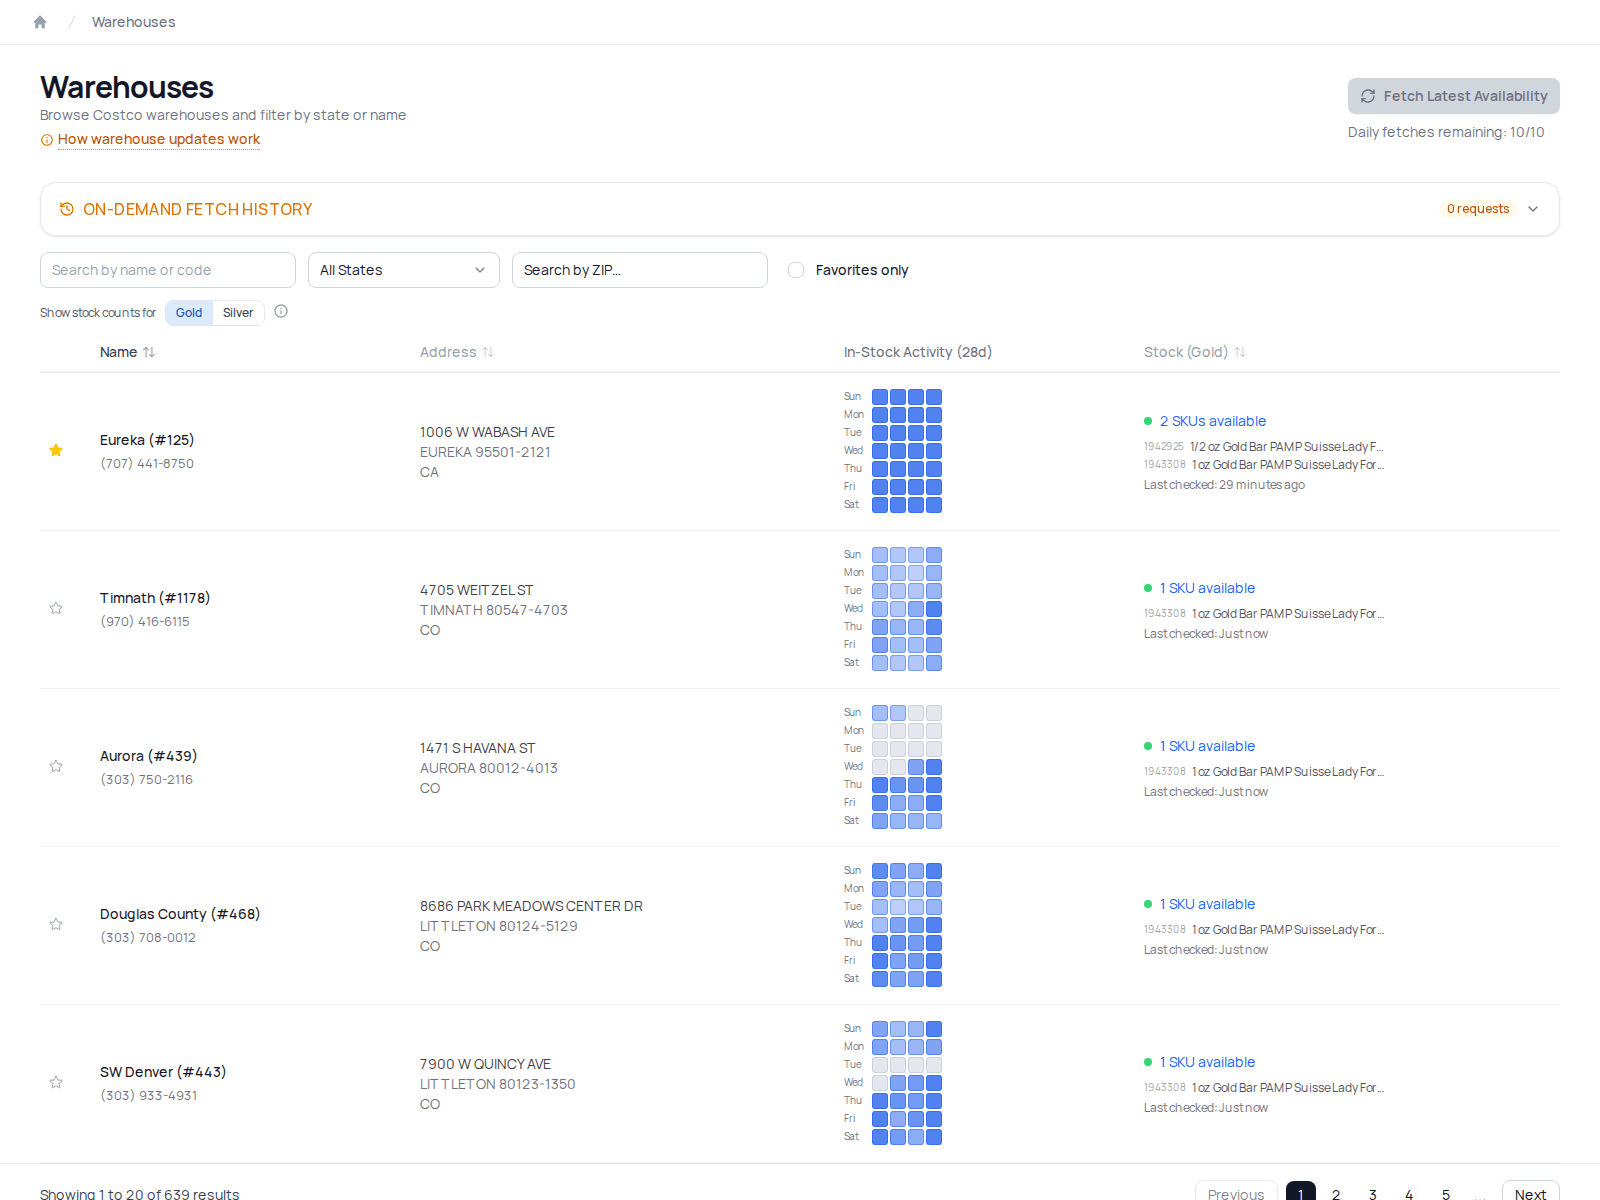The image size is (1600, 1200).
Task: Open 1 SKU available for Aurora
Action: click(1207, 746)
